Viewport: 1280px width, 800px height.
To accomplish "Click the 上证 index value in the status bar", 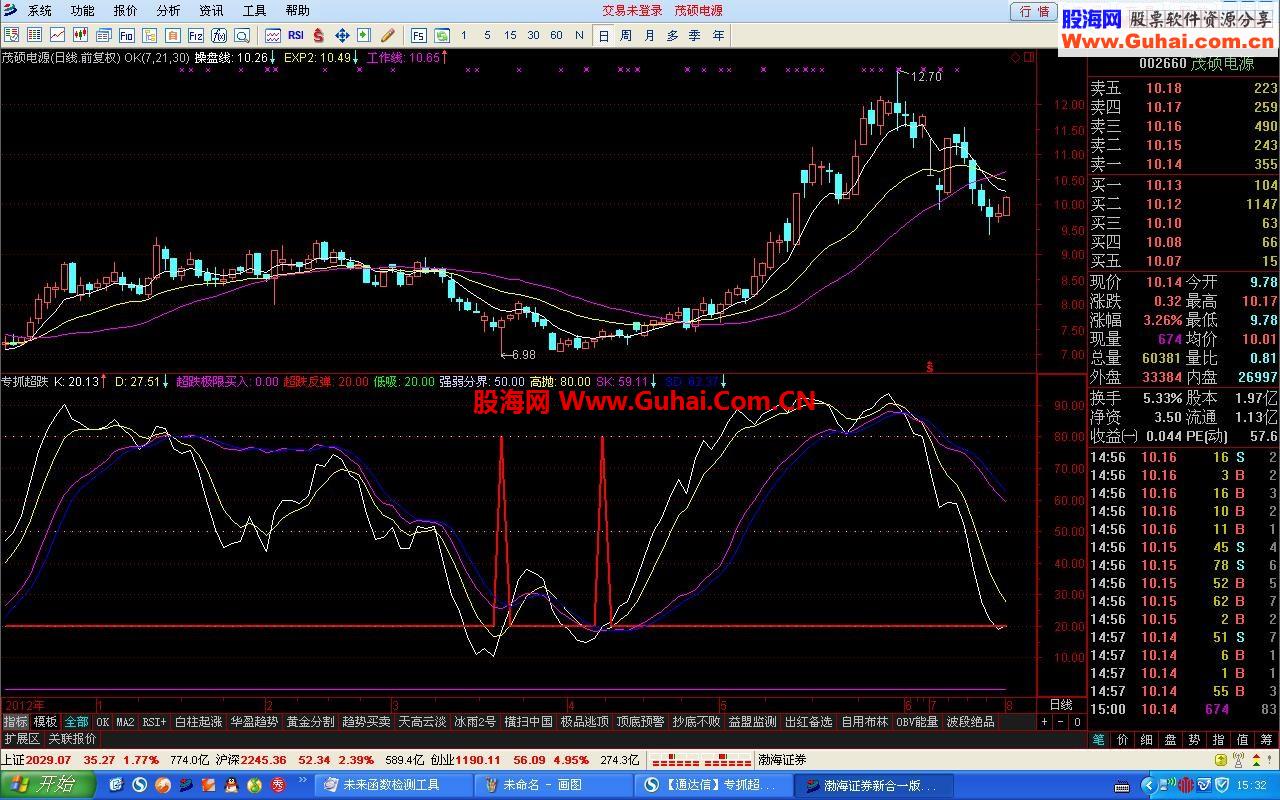I will point(50,760).
